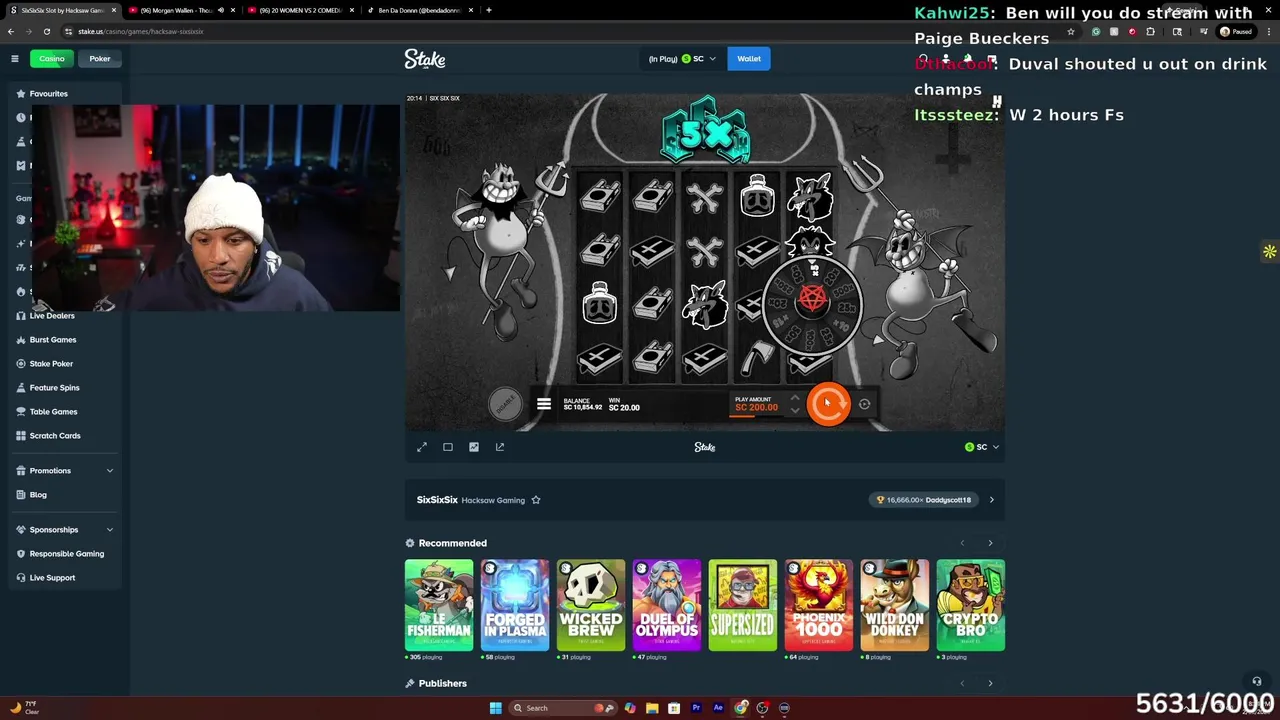
Task: Spin the slot with orange spin button
Action: tap(828, 404)
